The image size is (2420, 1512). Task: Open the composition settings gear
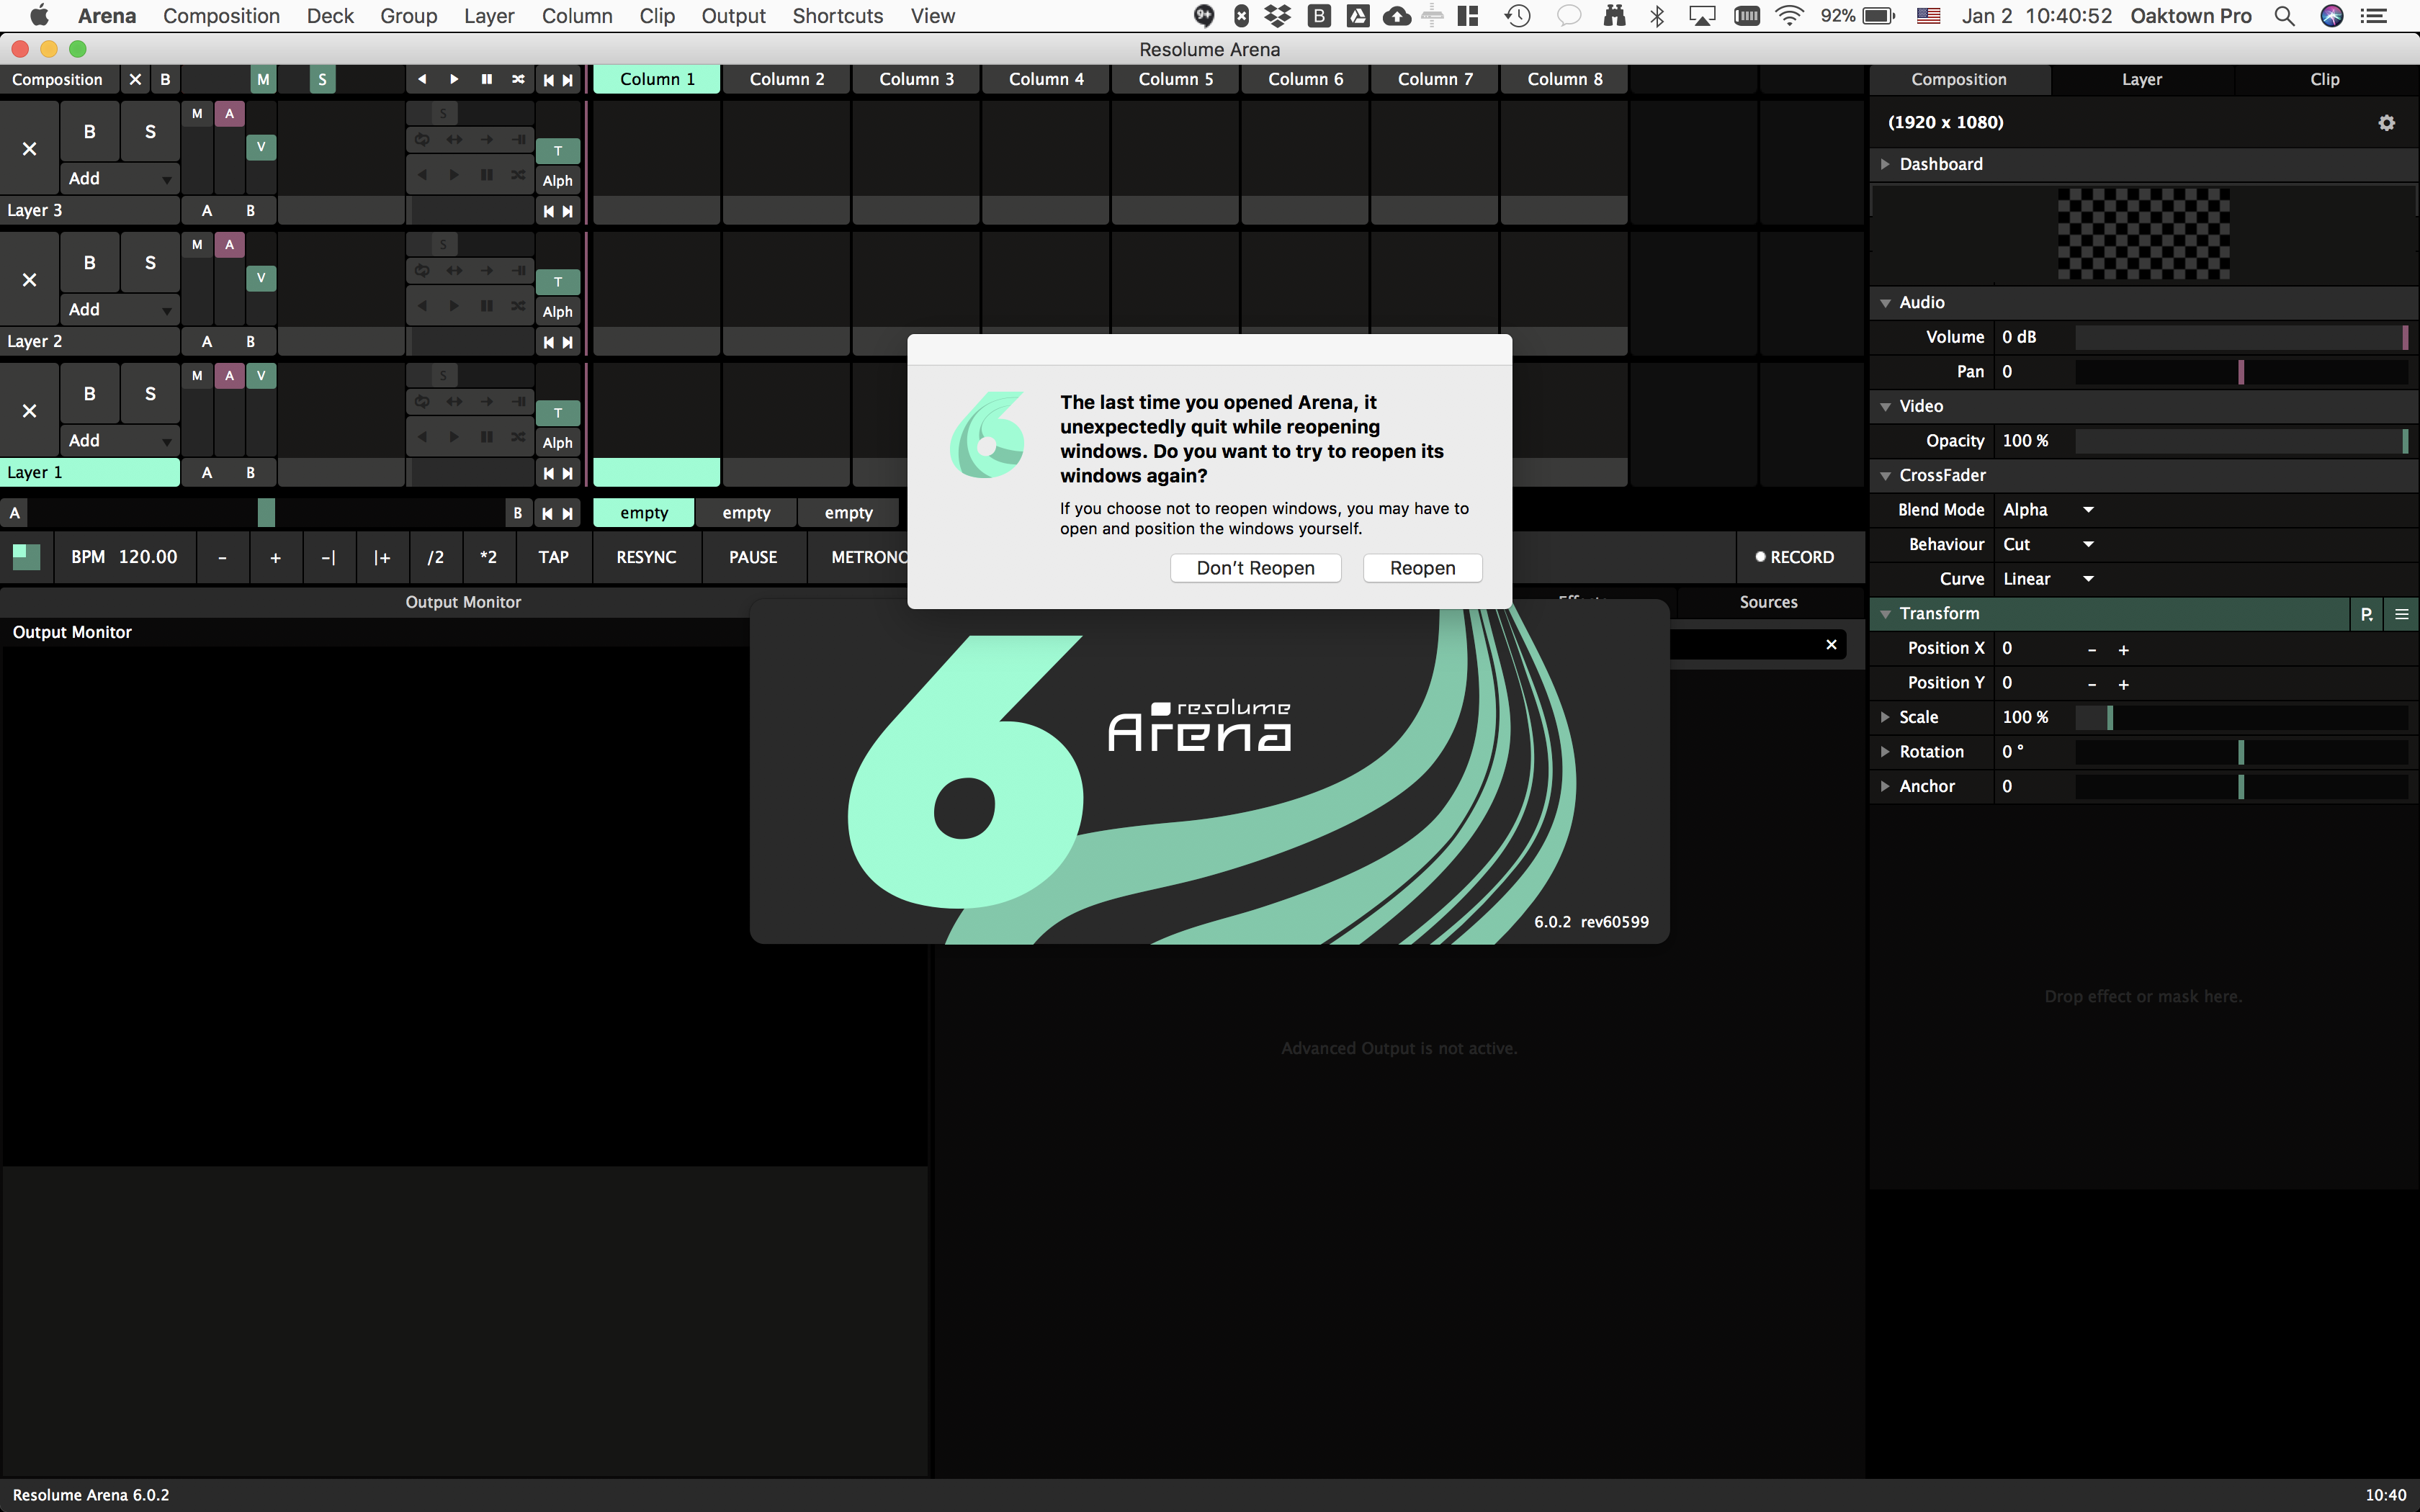[x=2386, y=123]
